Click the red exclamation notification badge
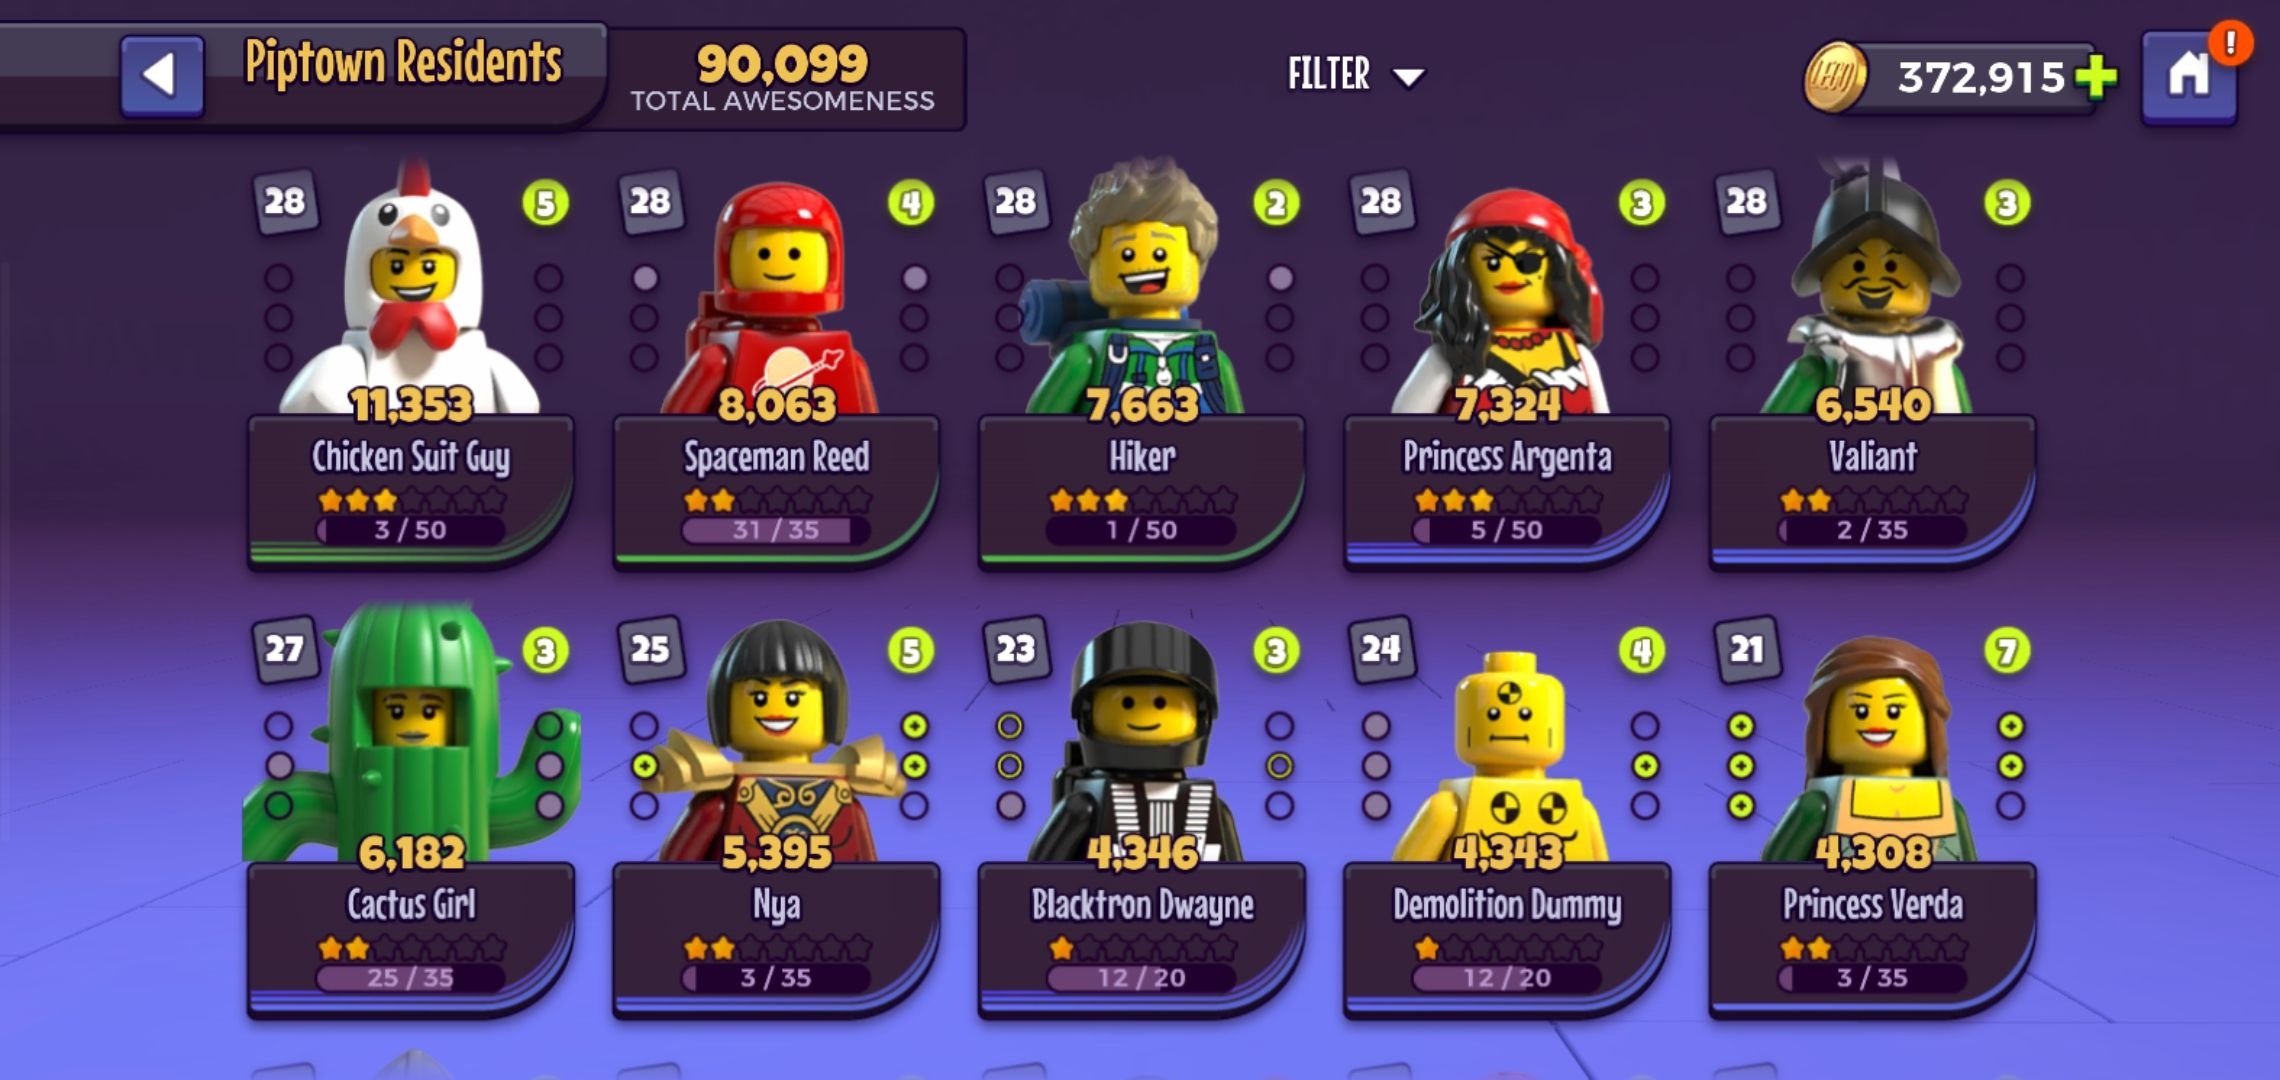 (2229, 43)
